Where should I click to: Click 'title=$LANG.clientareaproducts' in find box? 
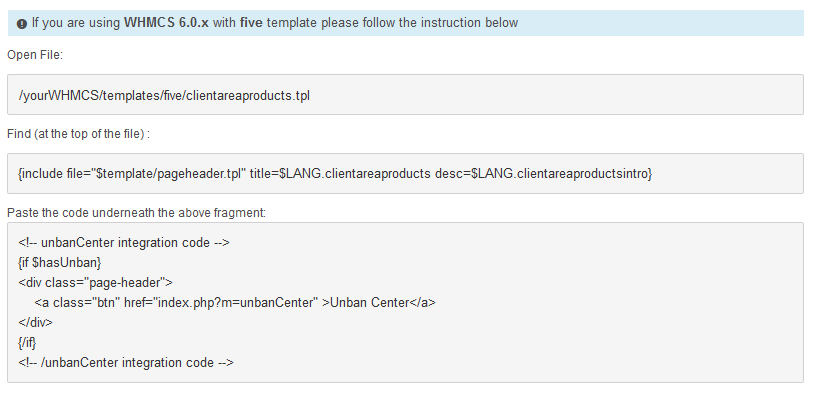click(x=340, y=174)
